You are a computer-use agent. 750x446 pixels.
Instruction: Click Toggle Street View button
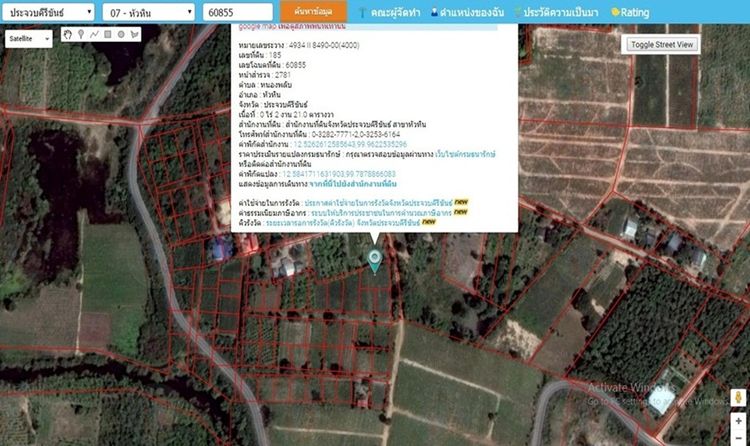[x=662, y=44]
